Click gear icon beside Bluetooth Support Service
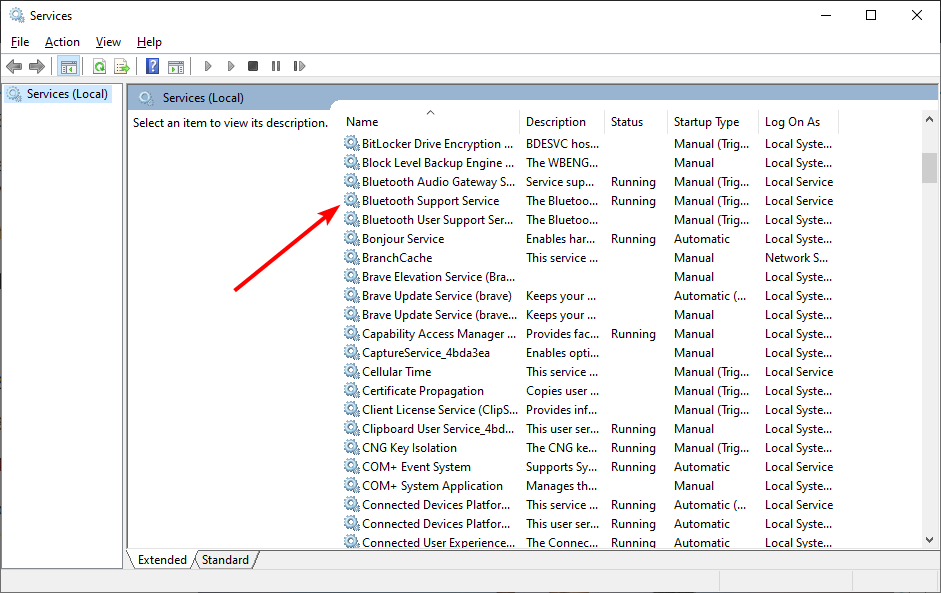 352,200
